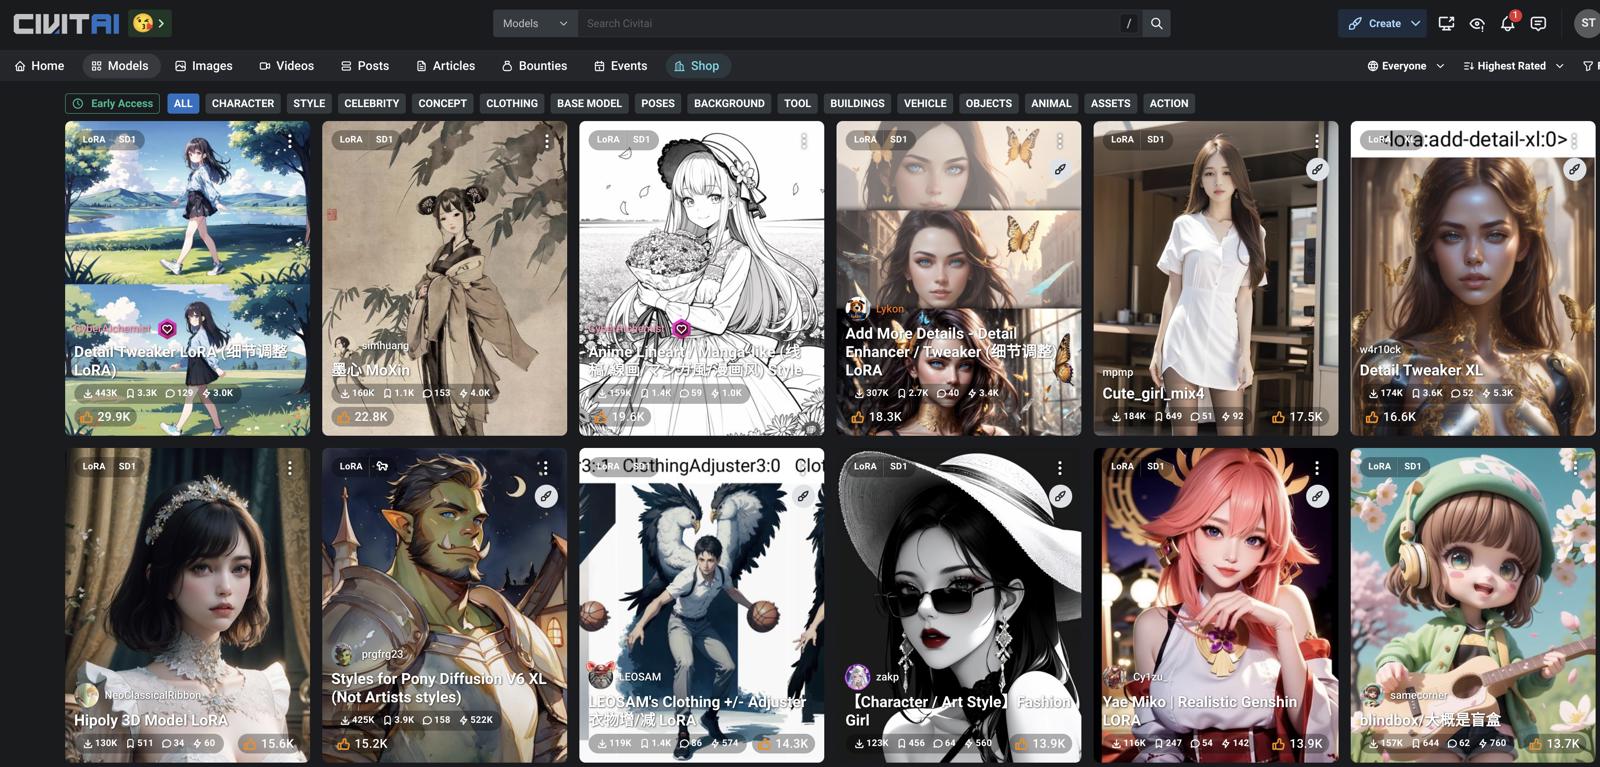Open the emoji menu beside the logo

point(150,22)
